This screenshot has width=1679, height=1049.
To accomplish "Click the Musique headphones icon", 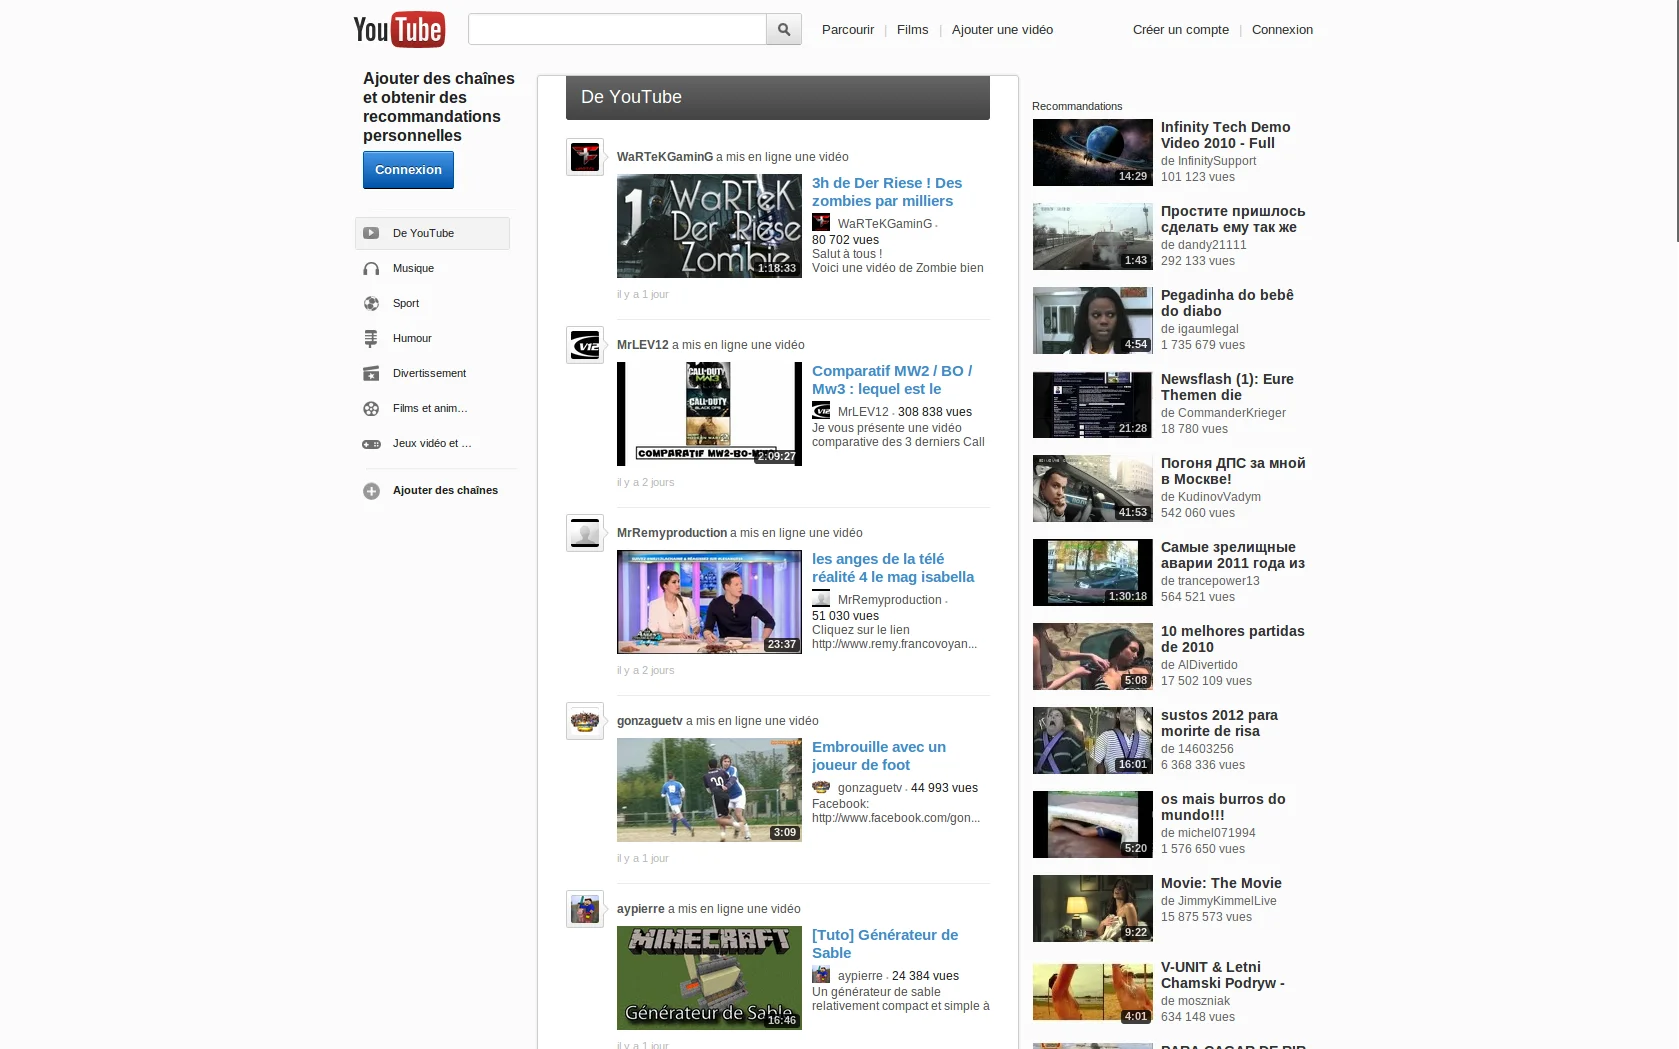I will [x=371, y=268].
